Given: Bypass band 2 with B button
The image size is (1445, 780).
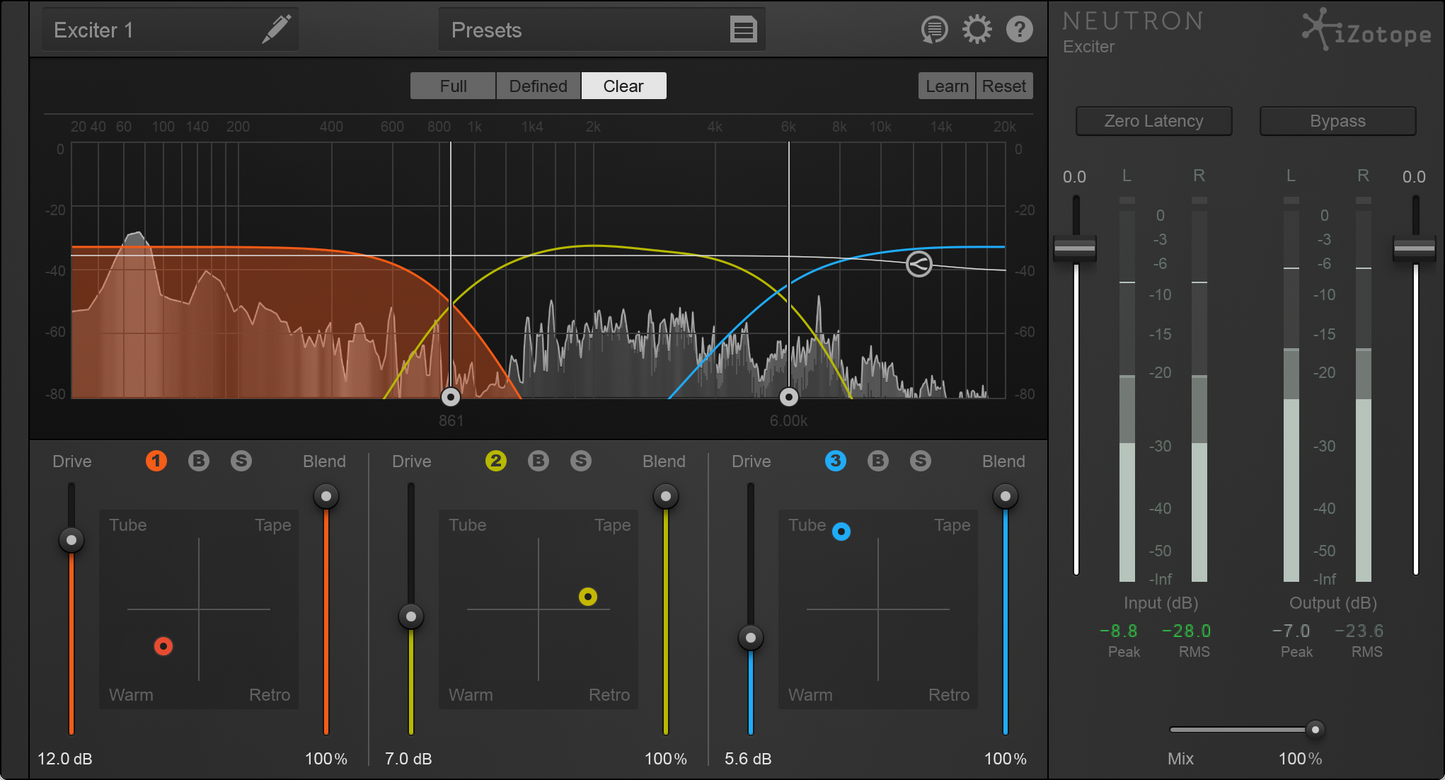Looking at the screenshot, I should click(x=538, y=461).
